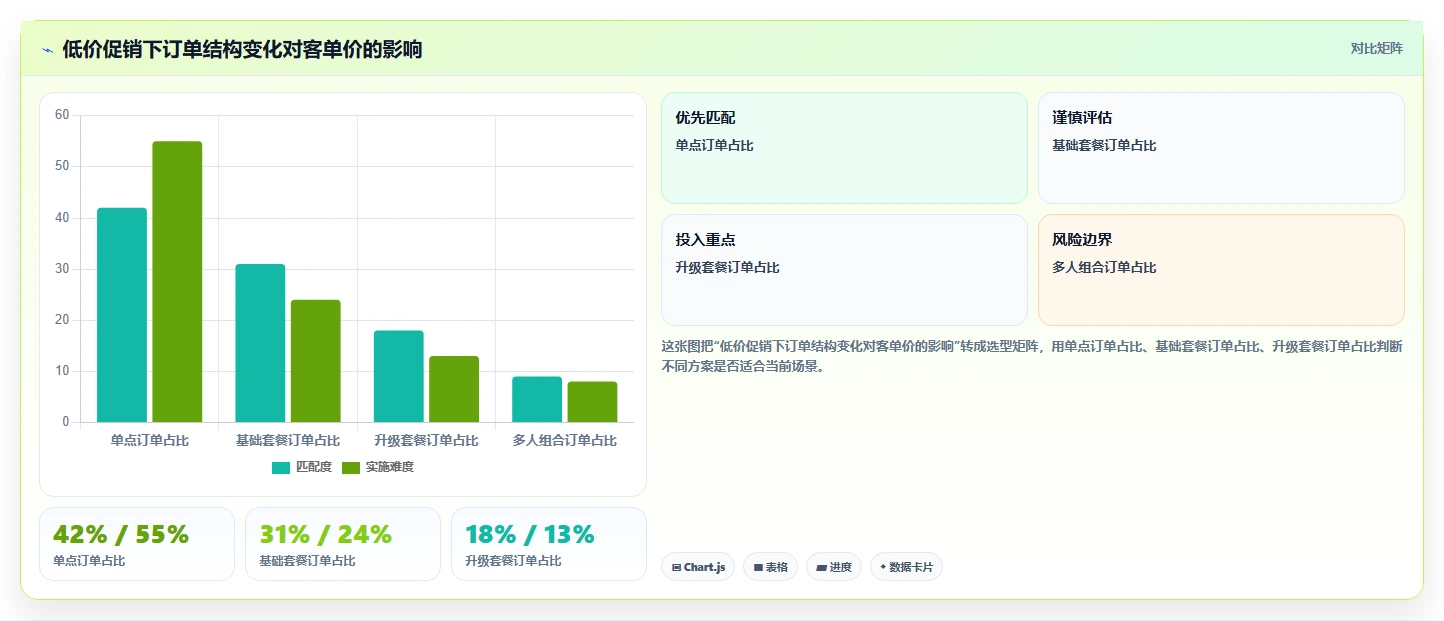The width and height of the screenshot is (1444, 621).
Task: Click the 表格 tag
Action: coord(770,567)
